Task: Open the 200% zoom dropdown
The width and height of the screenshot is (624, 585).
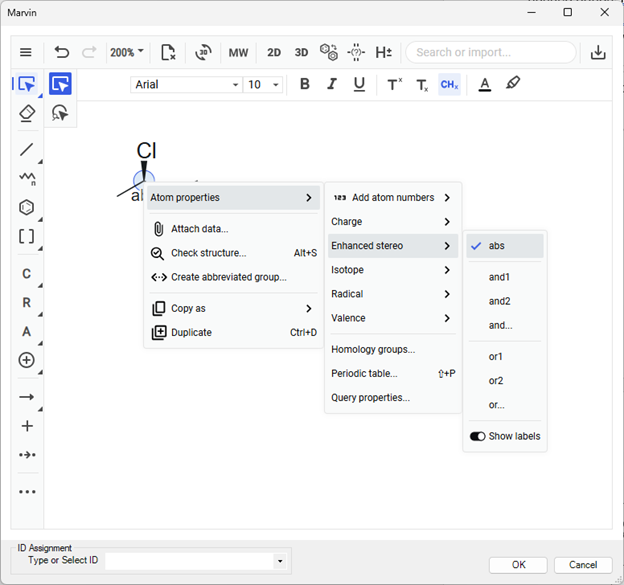Action: click(127, 52)
